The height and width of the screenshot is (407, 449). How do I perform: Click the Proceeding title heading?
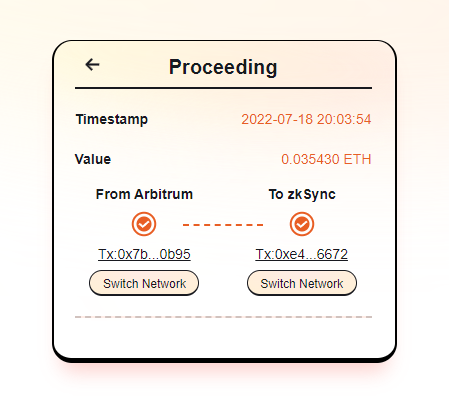click(x=223, y=67)
